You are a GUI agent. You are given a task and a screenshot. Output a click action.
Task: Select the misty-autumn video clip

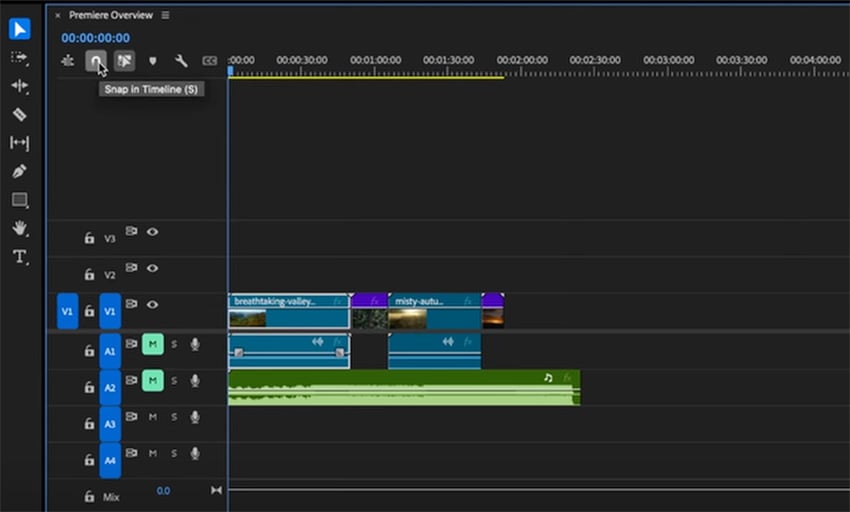click(x=434, y=310)
